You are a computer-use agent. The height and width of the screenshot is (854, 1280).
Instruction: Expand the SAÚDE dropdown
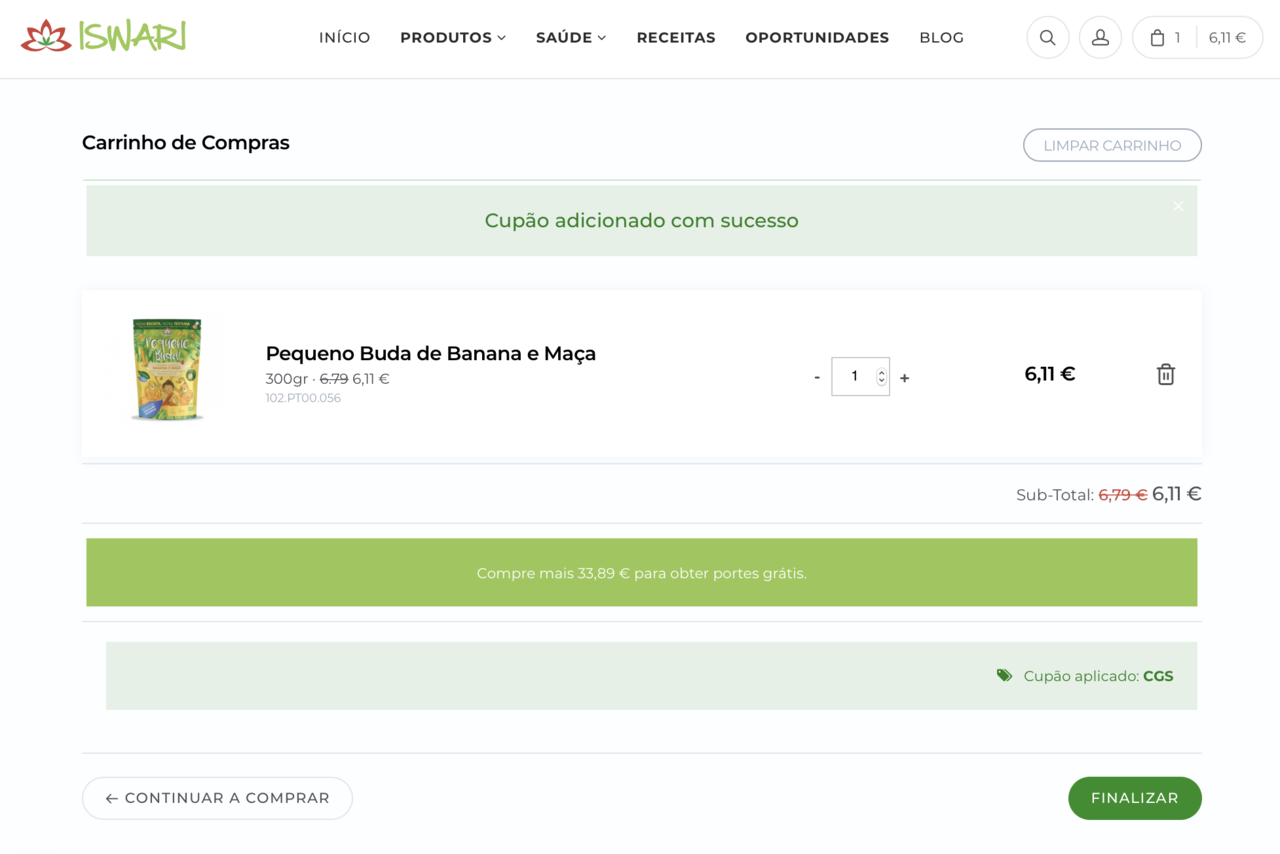(570, 37)
